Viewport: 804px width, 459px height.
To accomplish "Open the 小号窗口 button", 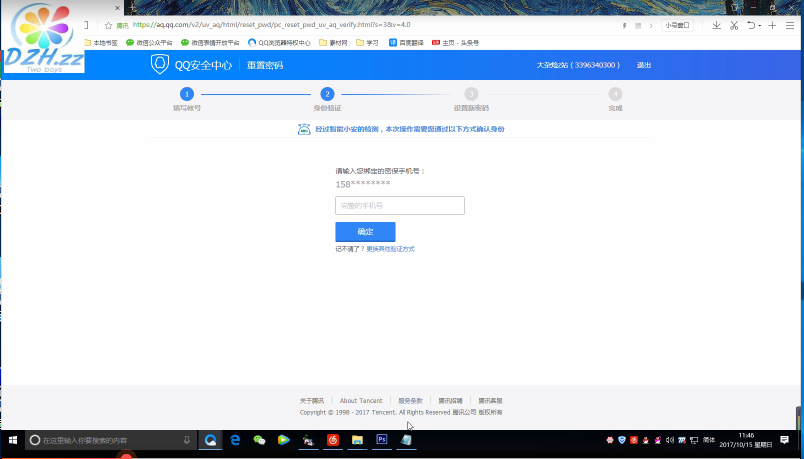I will (677, 25).
